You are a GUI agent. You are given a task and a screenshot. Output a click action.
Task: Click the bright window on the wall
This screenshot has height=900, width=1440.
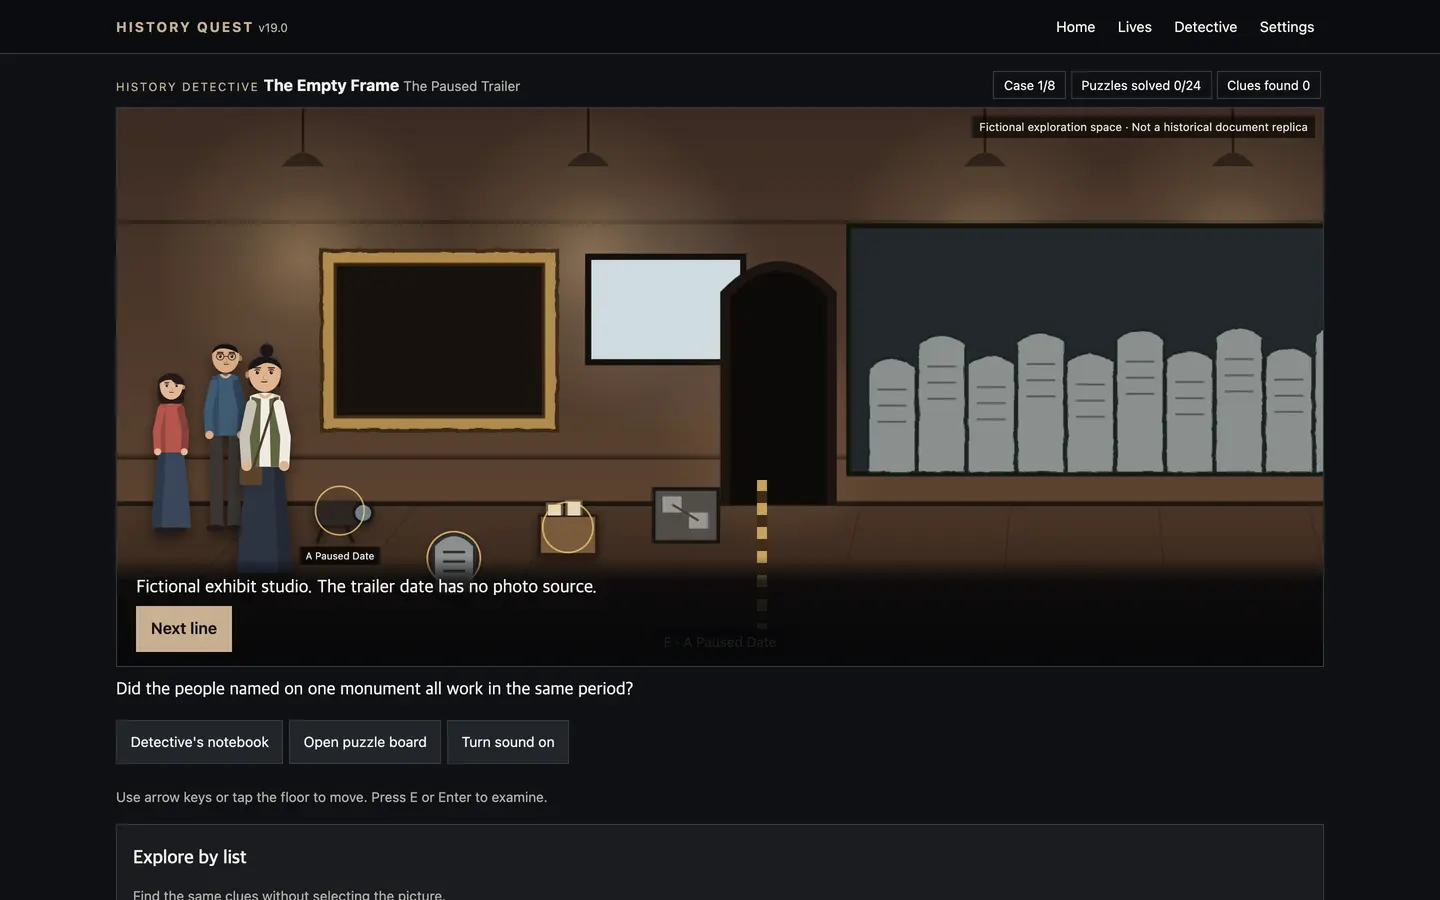[658, 309]
